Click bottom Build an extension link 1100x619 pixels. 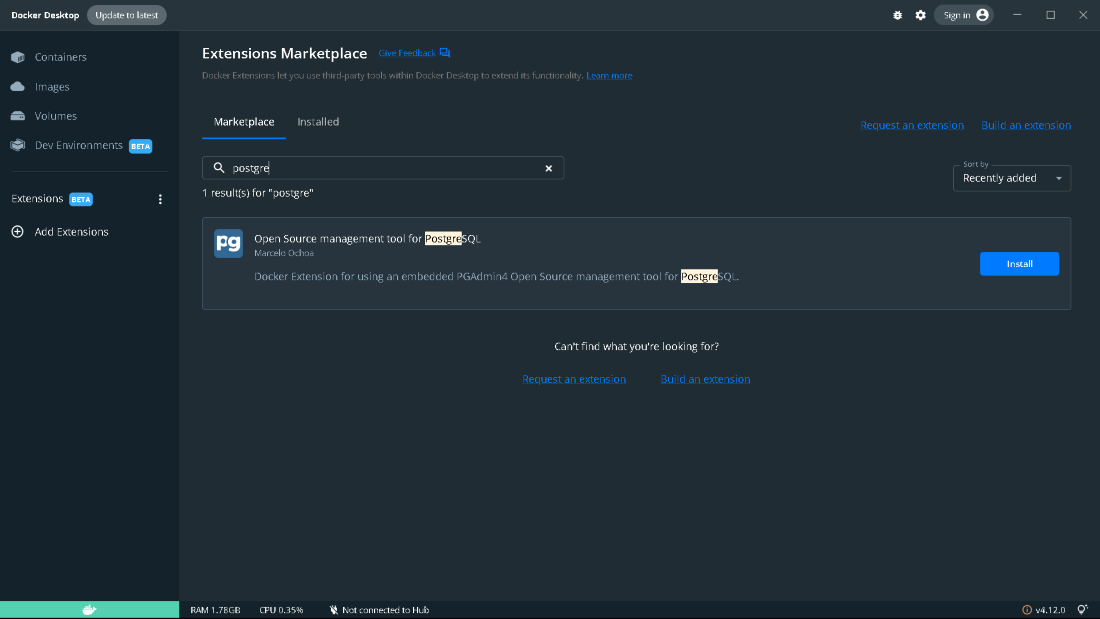(x=705, y=379)
